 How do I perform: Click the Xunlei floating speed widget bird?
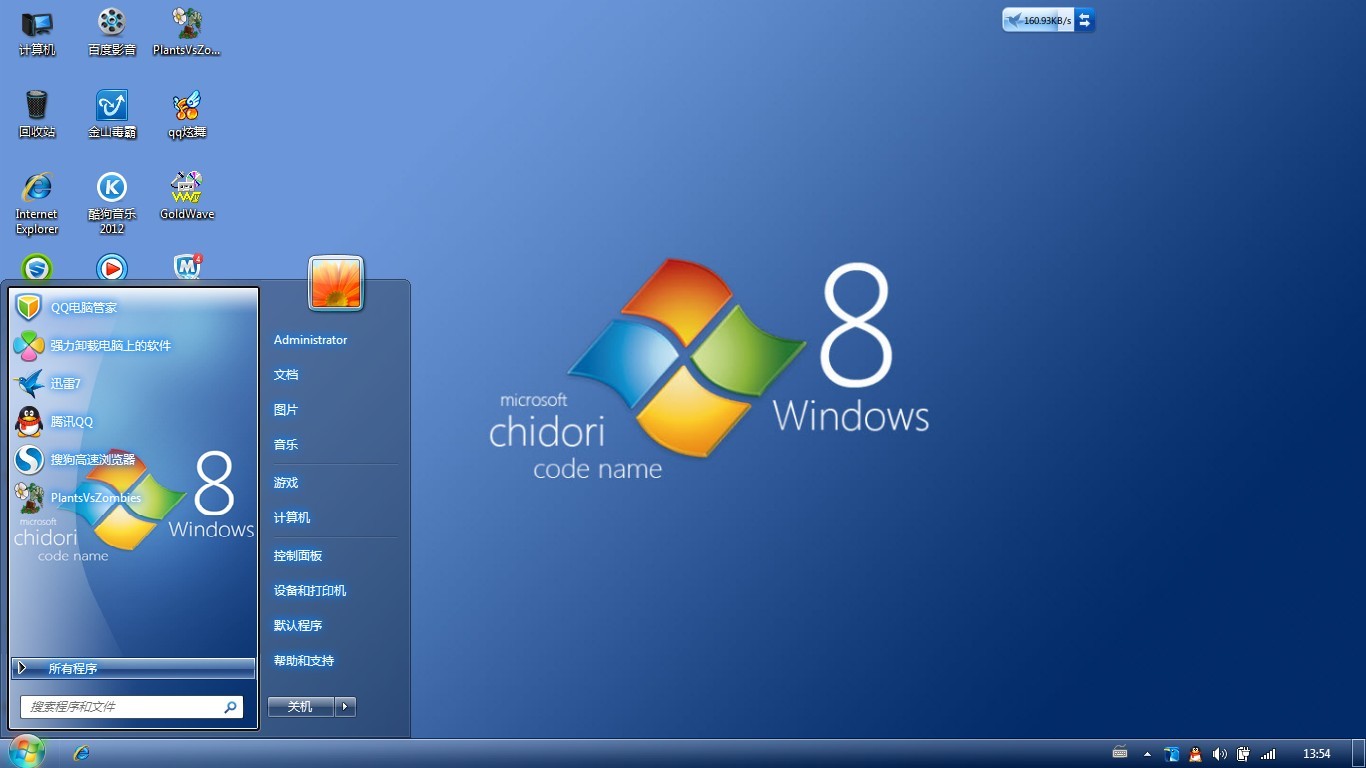point(1013,20)
